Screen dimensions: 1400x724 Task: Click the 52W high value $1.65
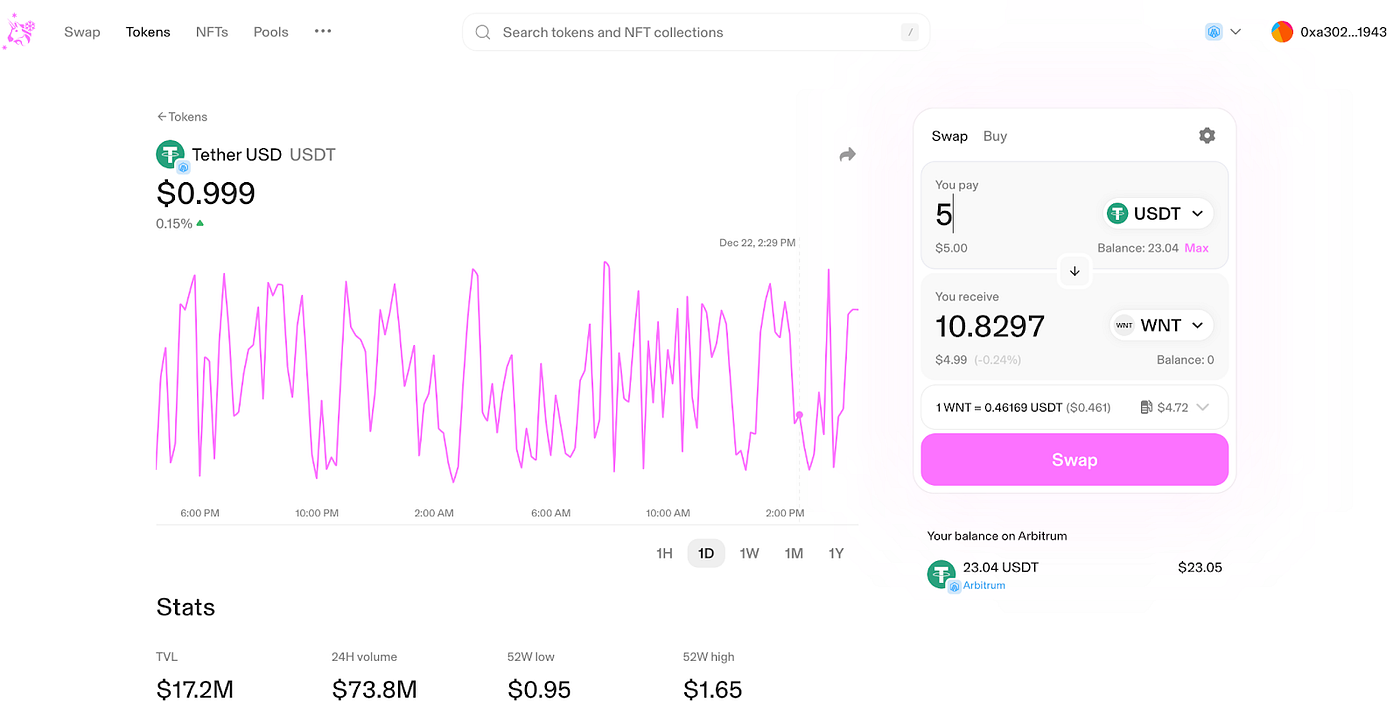(712, 689)
